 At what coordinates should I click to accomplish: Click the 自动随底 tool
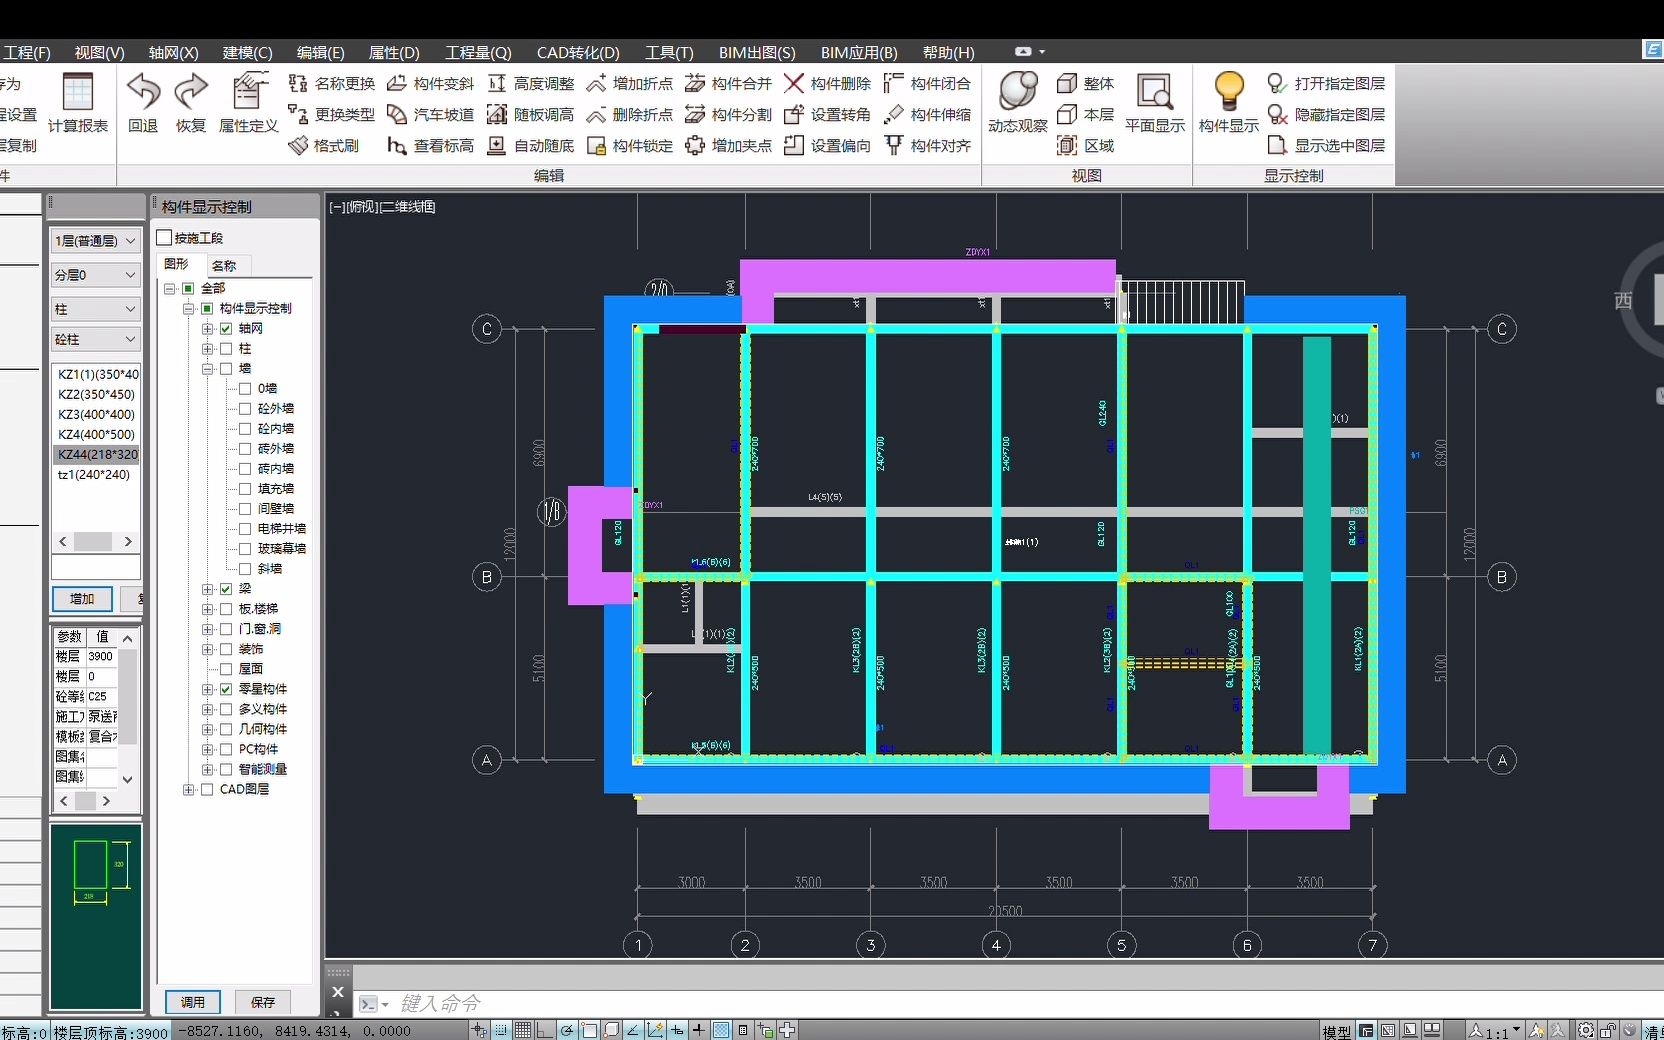click(x=531, y=146)
